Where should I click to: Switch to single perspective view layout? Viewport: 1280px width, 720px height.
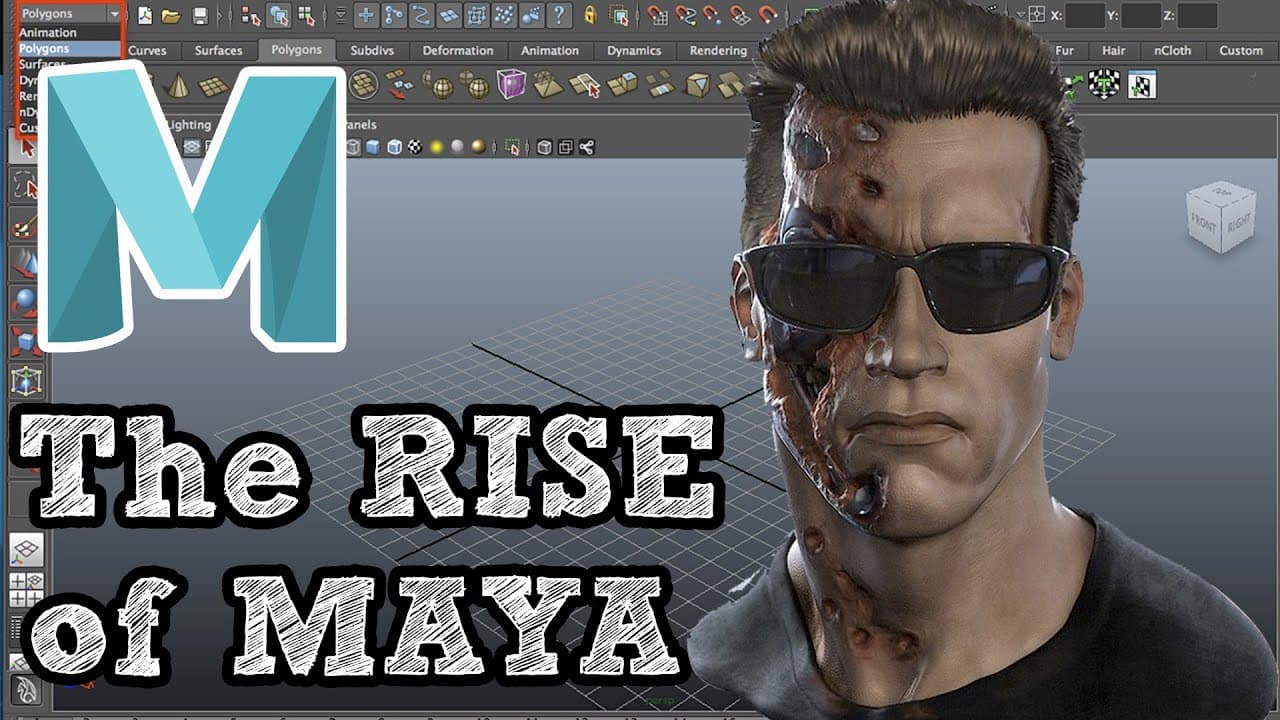pos(26,548)
